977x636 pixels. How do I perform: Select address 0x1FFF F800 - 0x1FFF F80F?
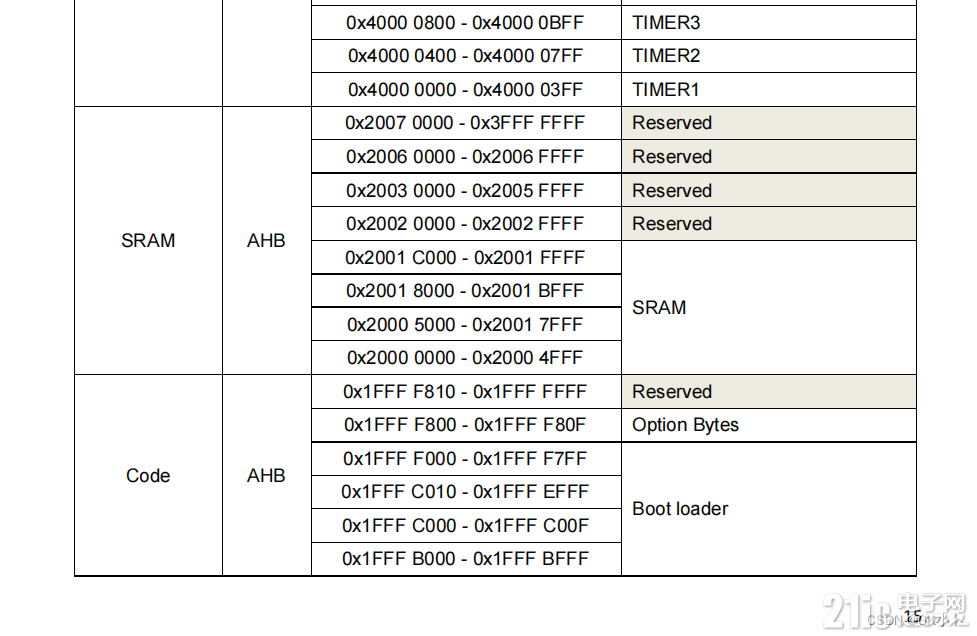pyautogui.click(x=465, y=425)
